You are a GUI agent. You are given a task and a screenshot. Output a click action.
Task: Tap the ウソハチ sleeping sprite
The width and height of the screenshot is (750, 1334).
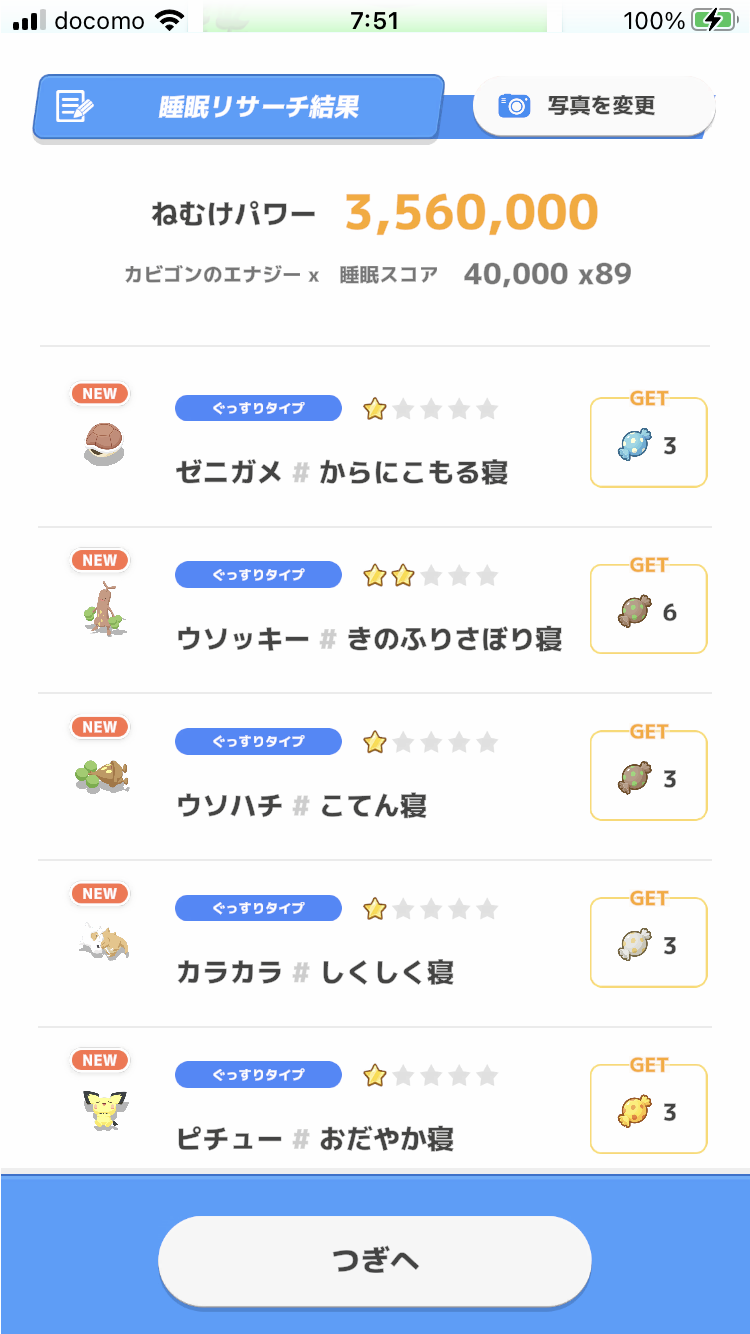pyautogui.click(x=101, y=776)
